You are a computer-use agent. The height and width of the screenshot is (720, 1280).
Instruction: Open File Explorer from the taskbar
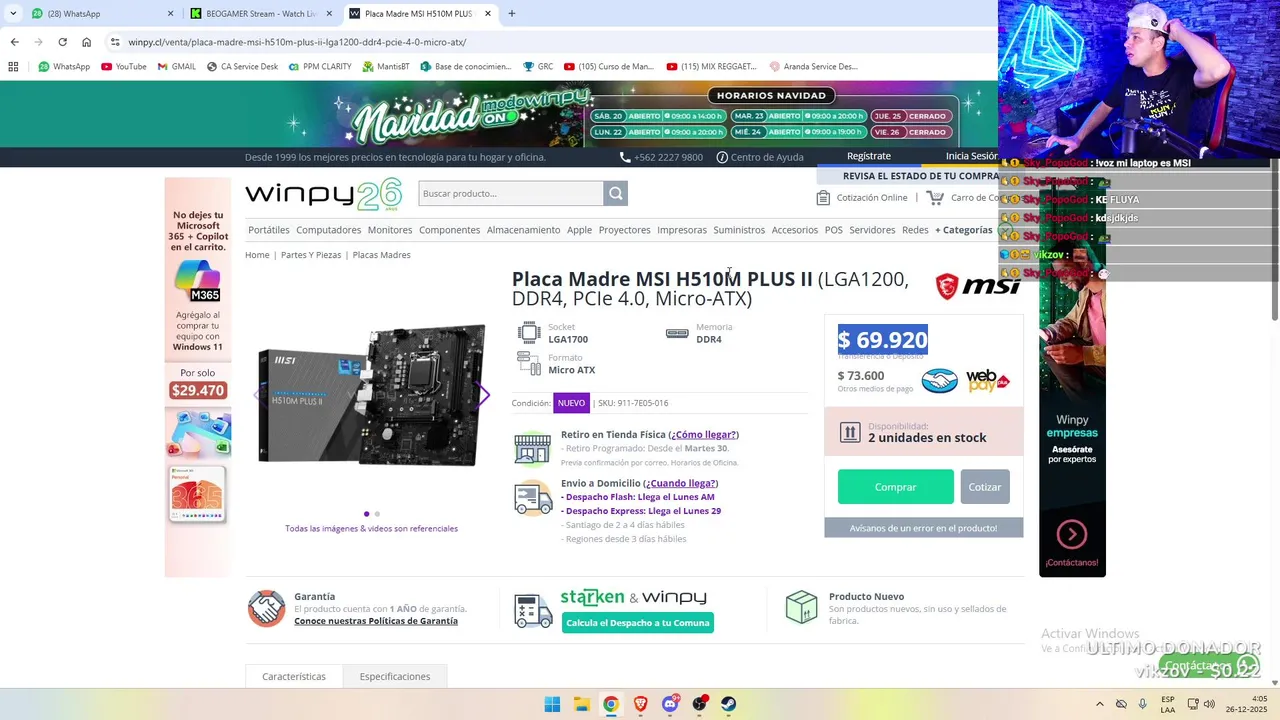pyautogui.click(x=581, y=704)
